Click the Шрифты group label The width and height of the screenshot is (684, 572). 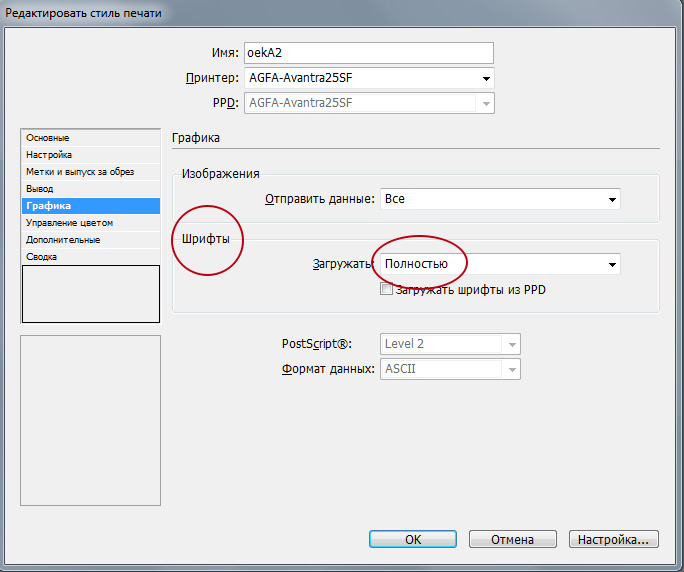[x=205, y=239]
